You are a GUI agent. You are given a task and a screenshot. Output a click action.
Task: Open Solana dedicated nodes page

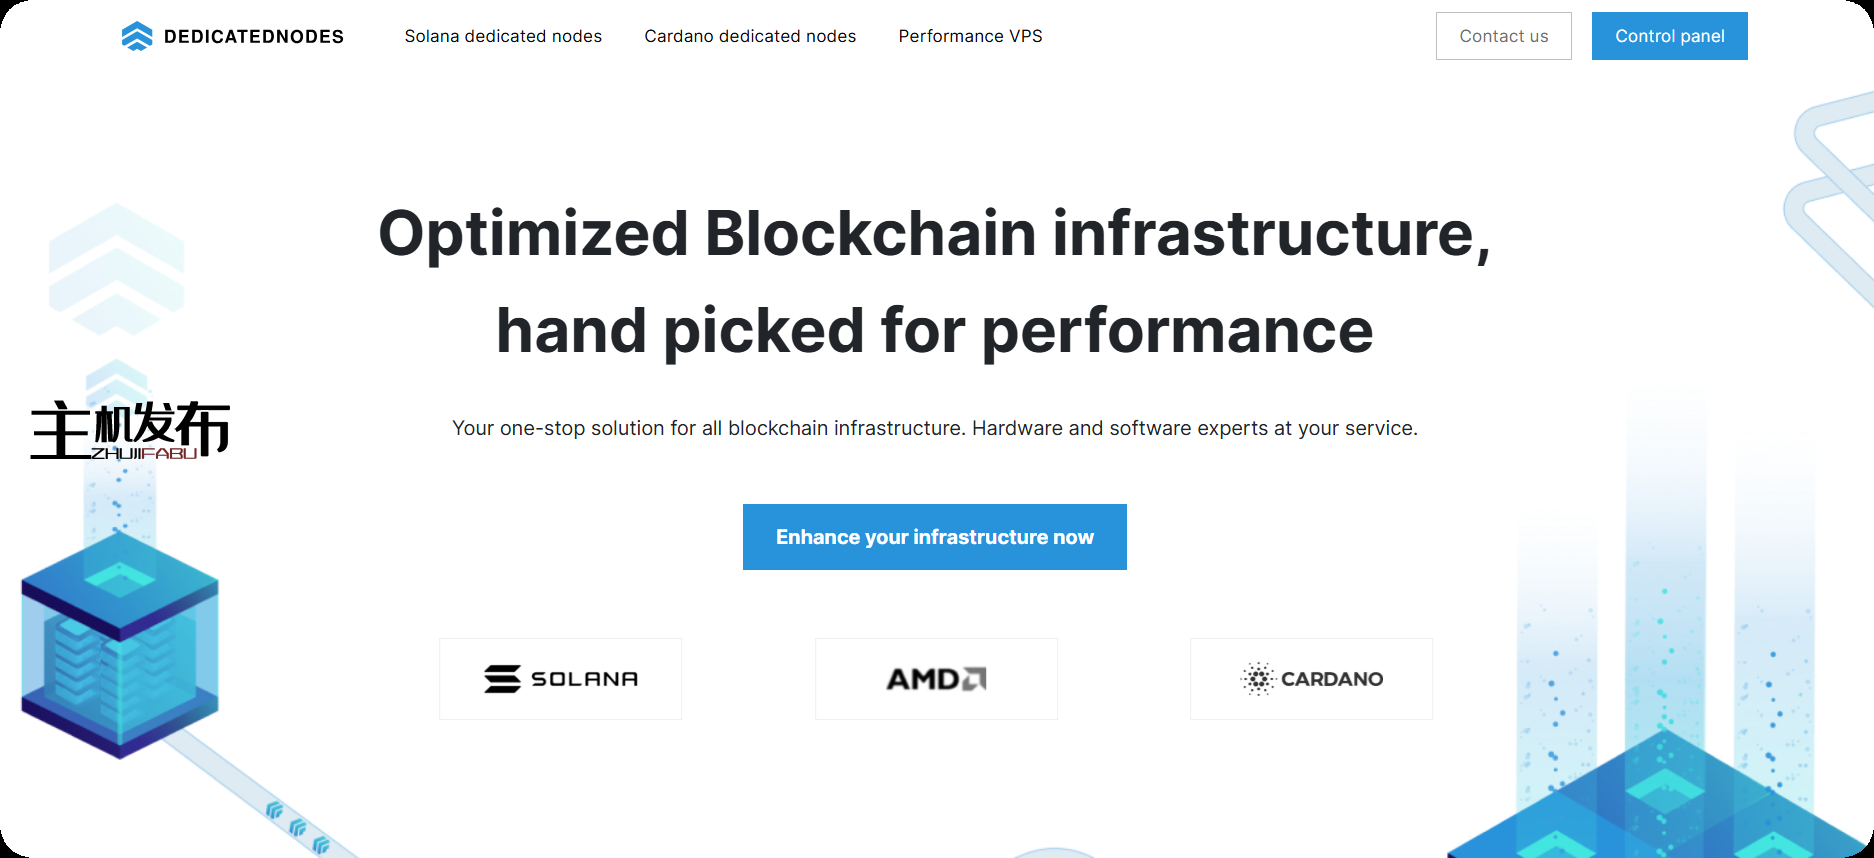(x=503, y=36)
